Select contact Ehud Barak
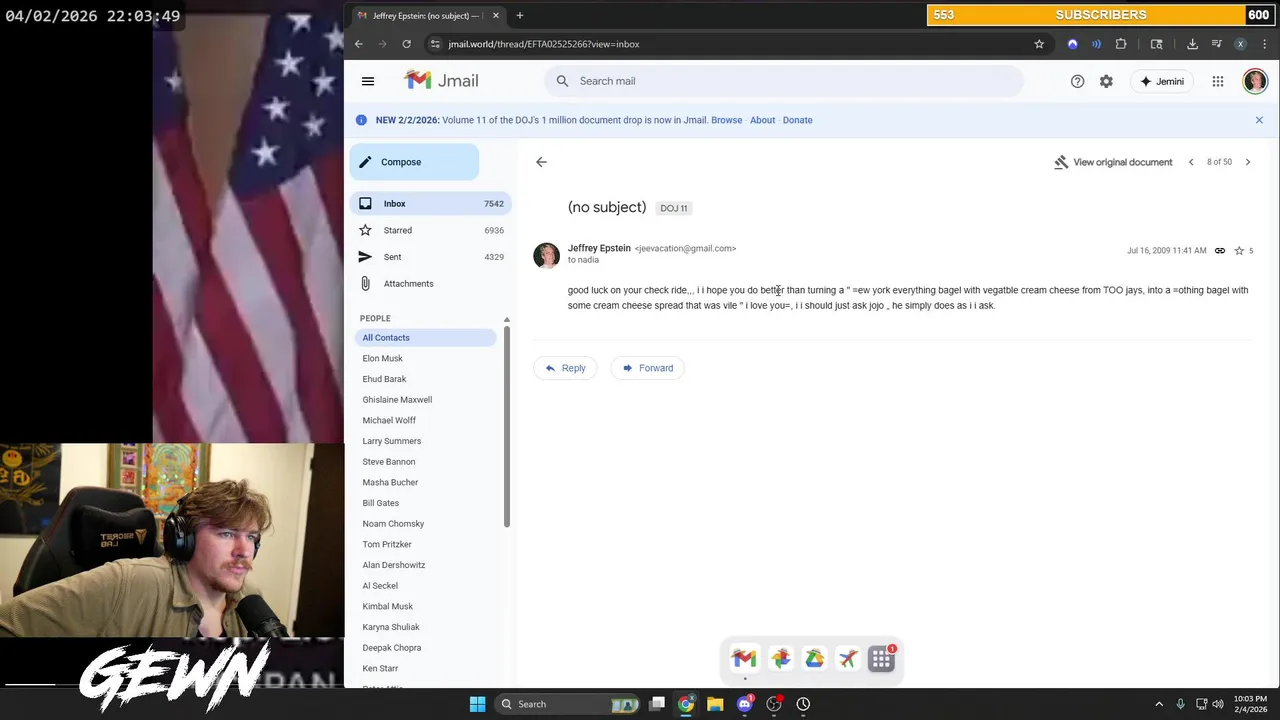The width and height of the screenshot is (1280, 720). click(384, 379)
